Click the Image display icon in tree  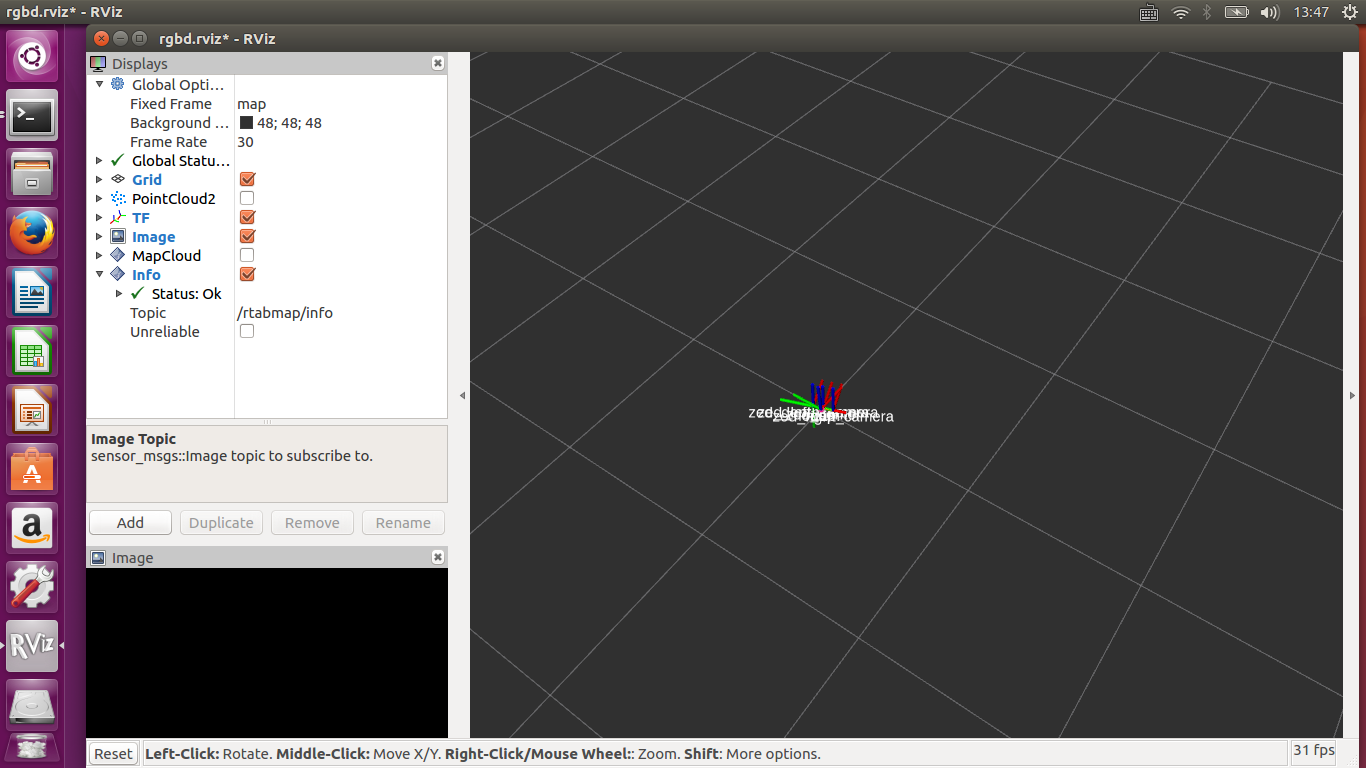coord(118,237)
